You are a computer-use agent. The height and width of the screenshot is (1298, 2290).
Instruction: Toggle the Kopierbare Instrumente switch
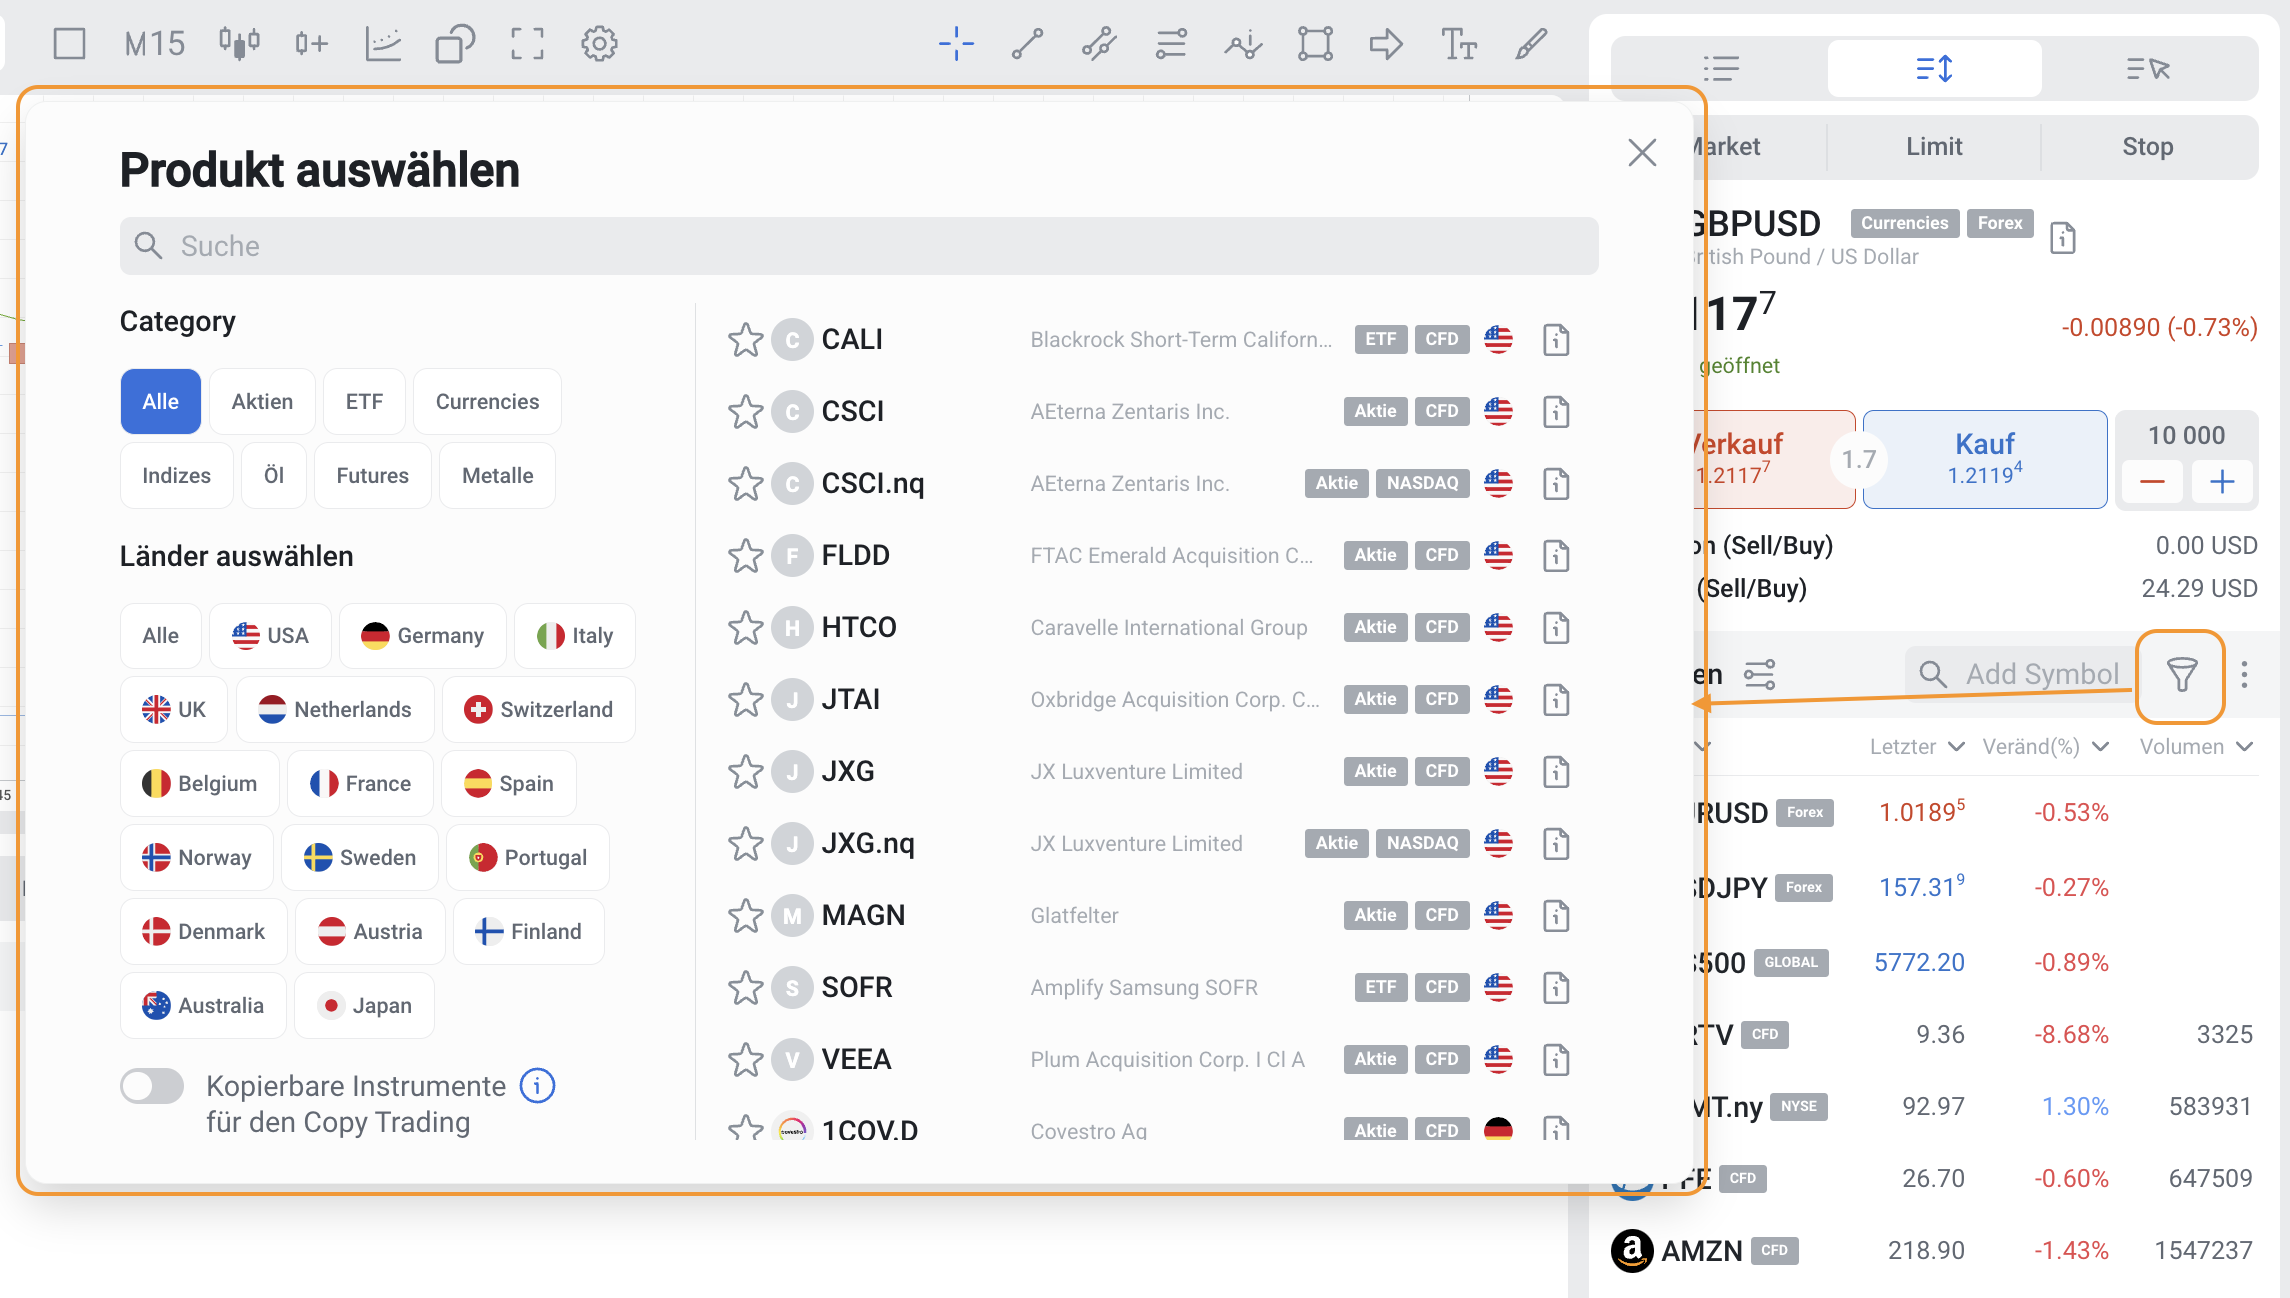coord(152,1086)
